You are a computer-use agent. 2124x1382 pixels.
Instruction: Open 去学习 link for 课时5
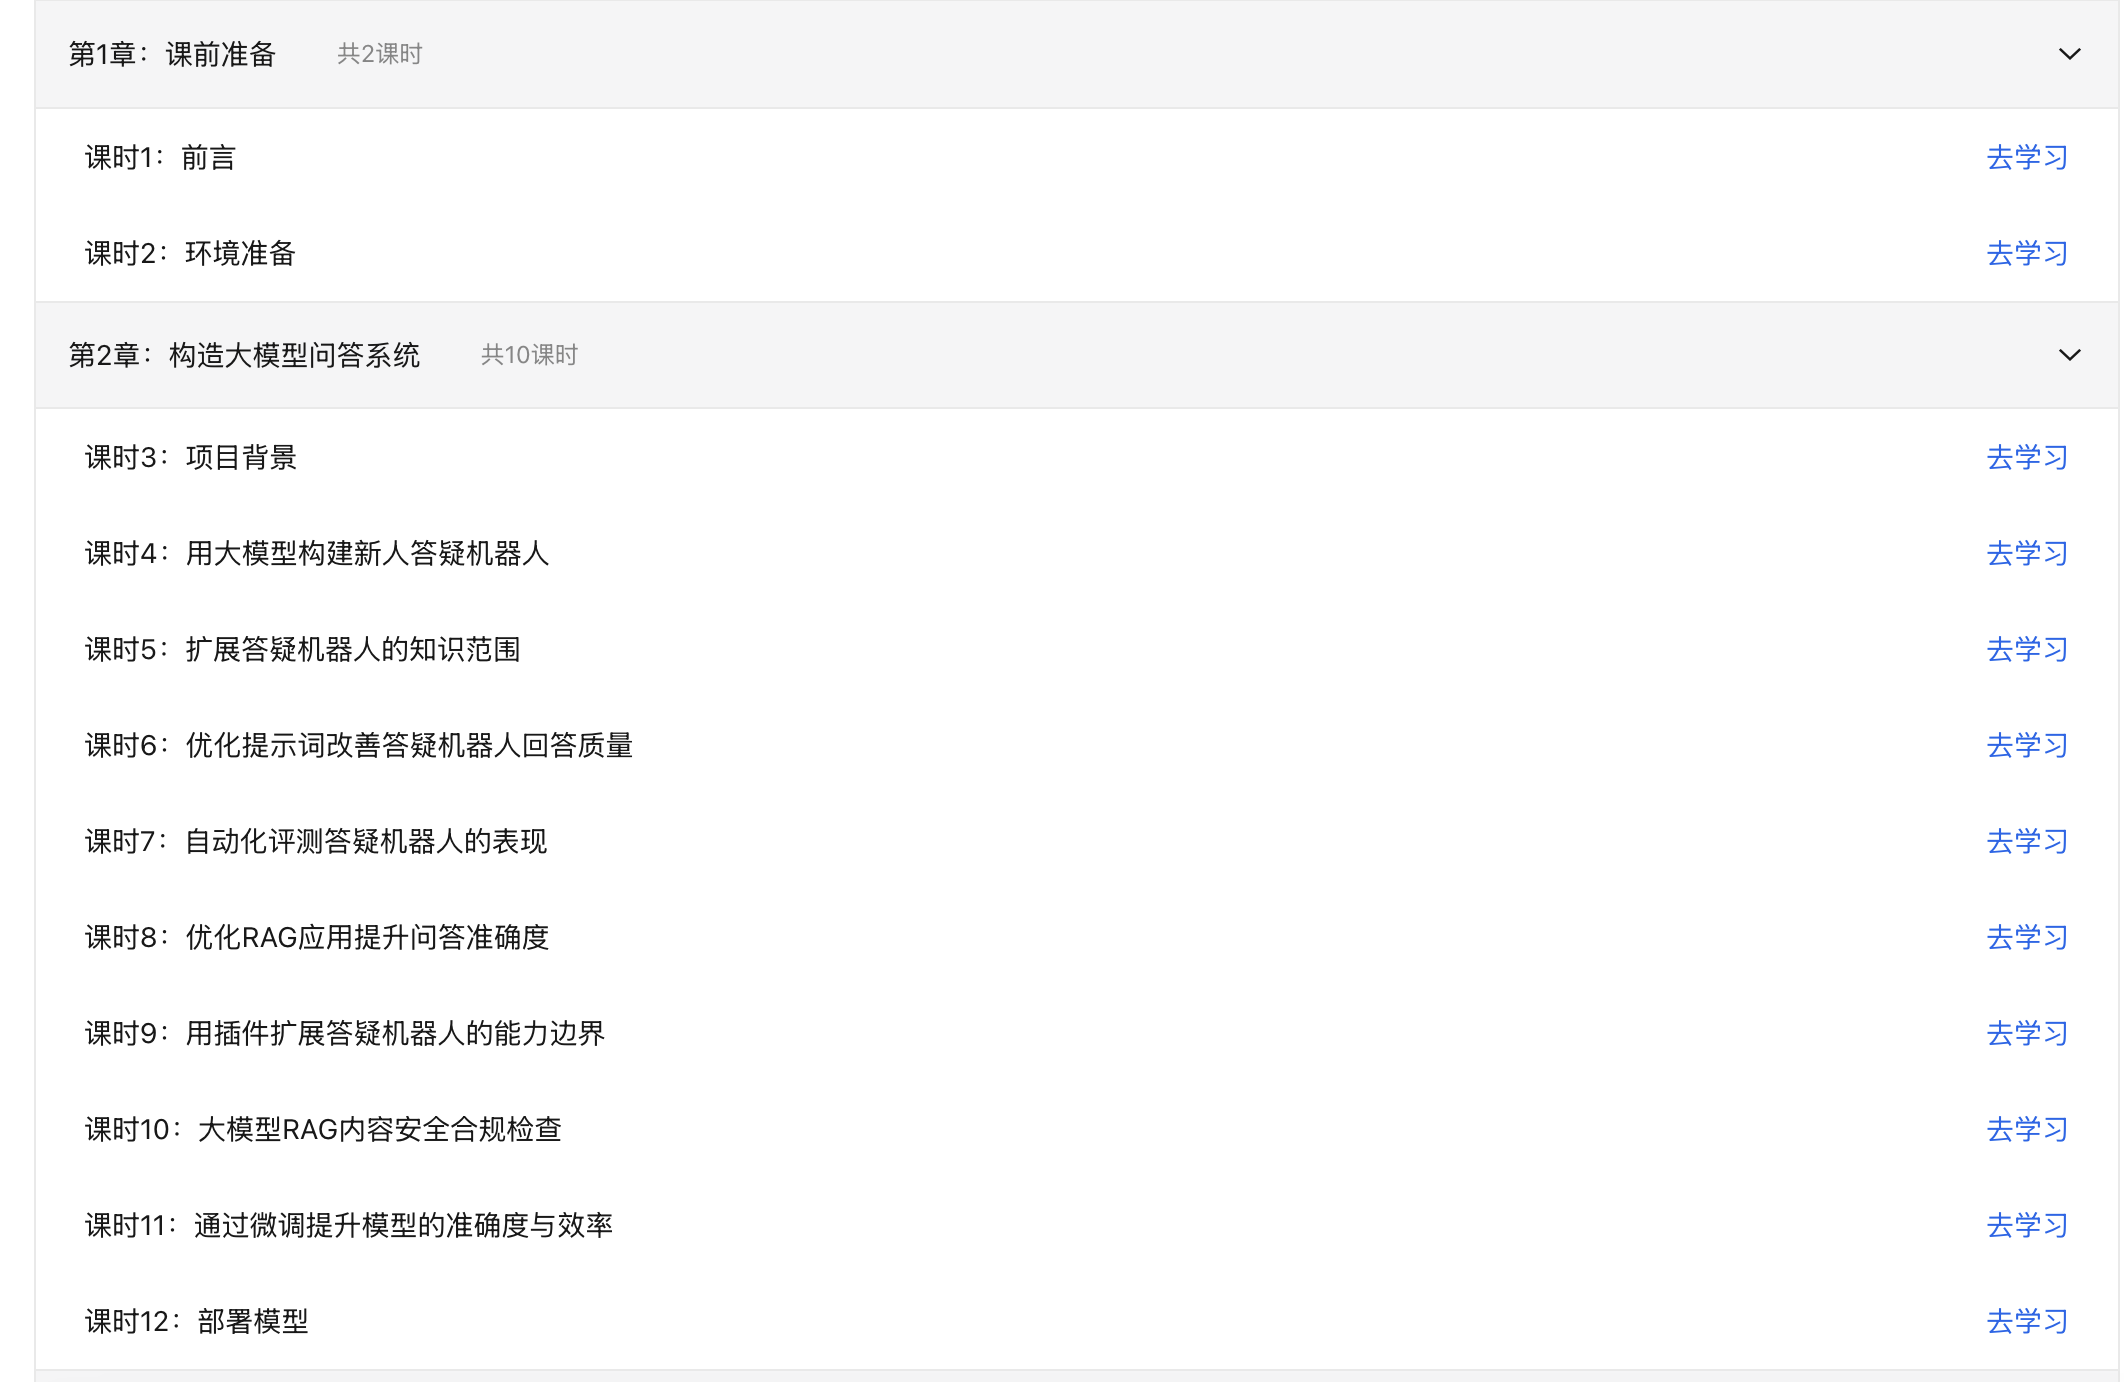[x=2026, y=650]
